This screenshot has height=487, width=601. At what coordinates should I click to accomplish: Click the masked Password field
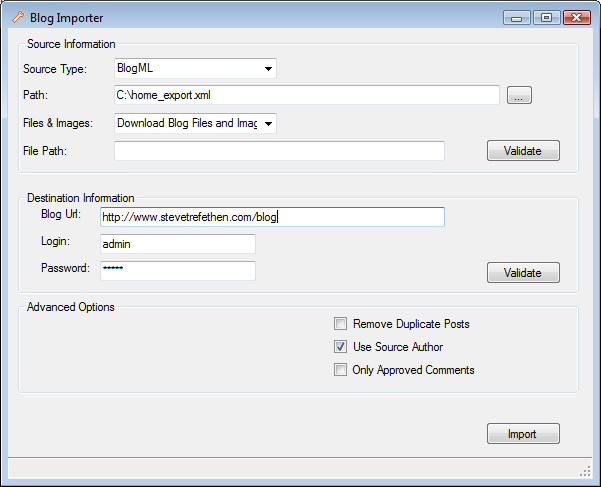coord(178,271)
